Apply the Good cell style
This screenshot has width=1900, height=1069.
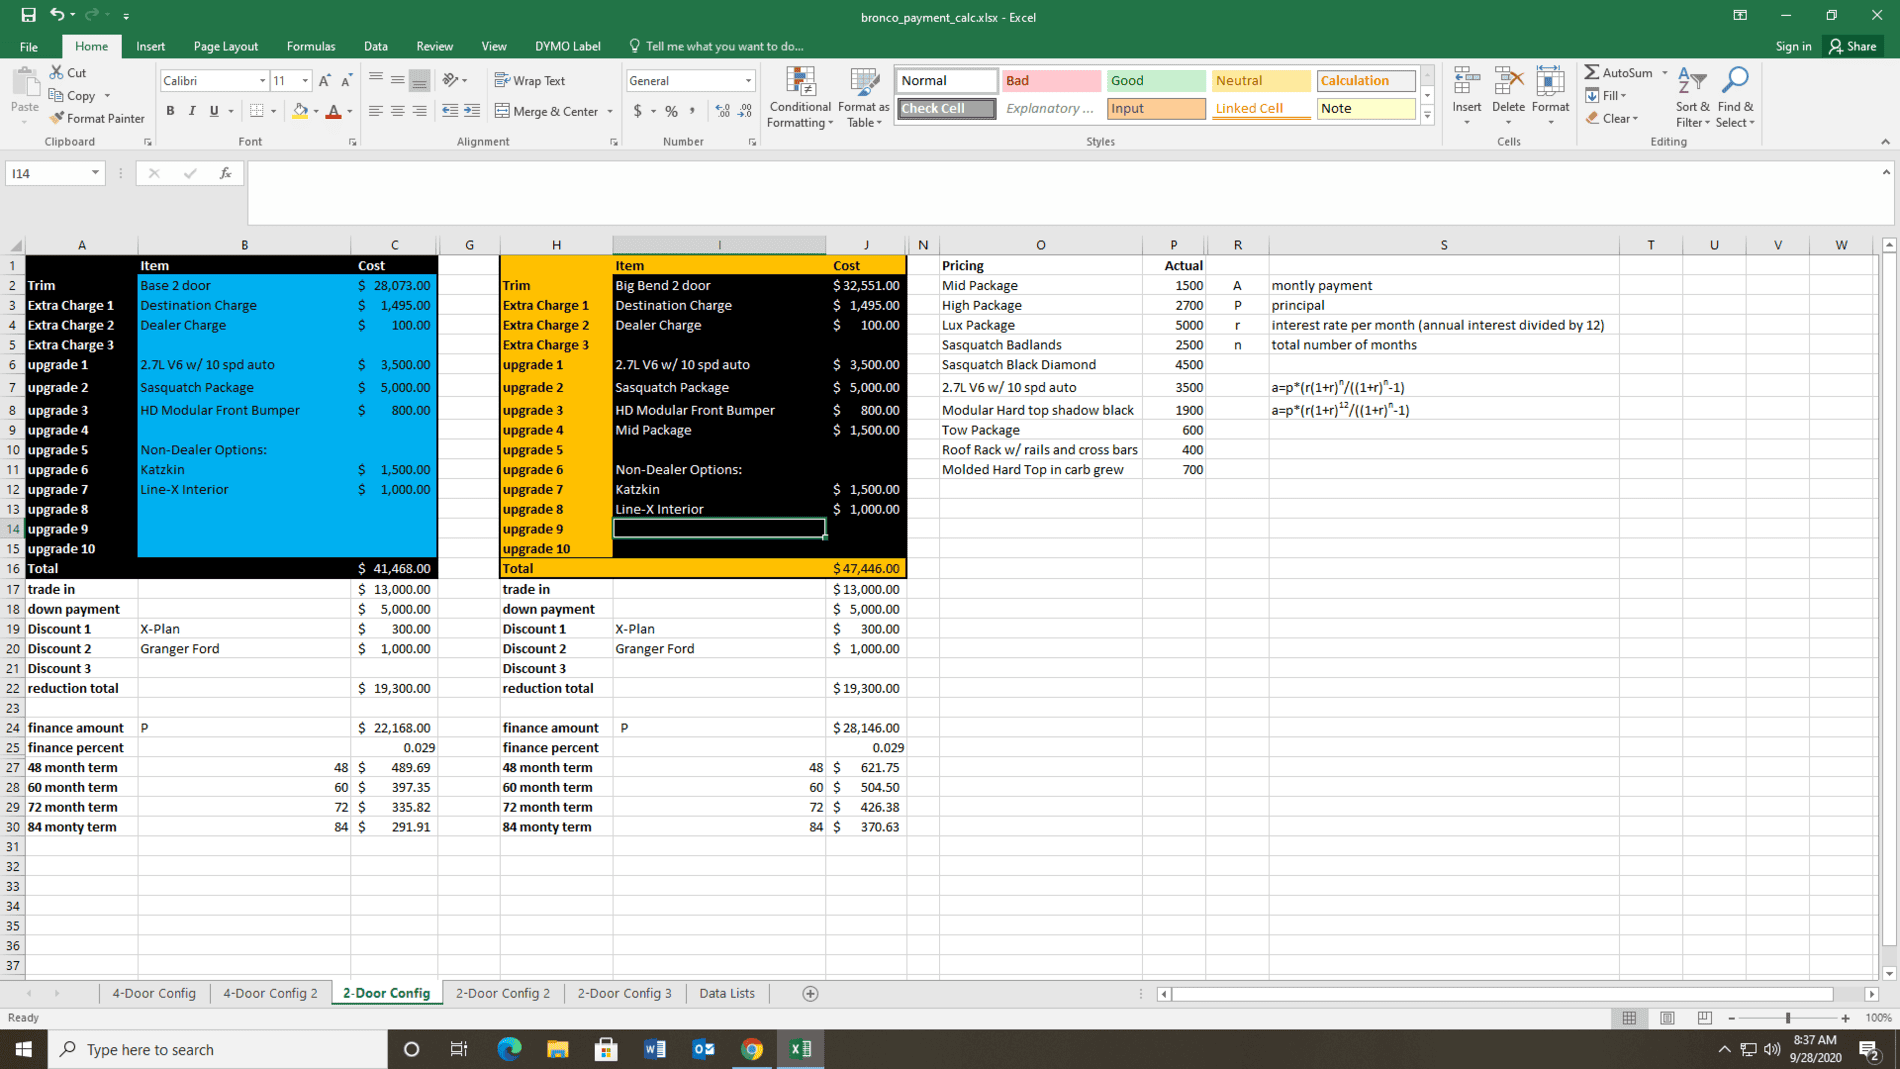[1155, 80]
